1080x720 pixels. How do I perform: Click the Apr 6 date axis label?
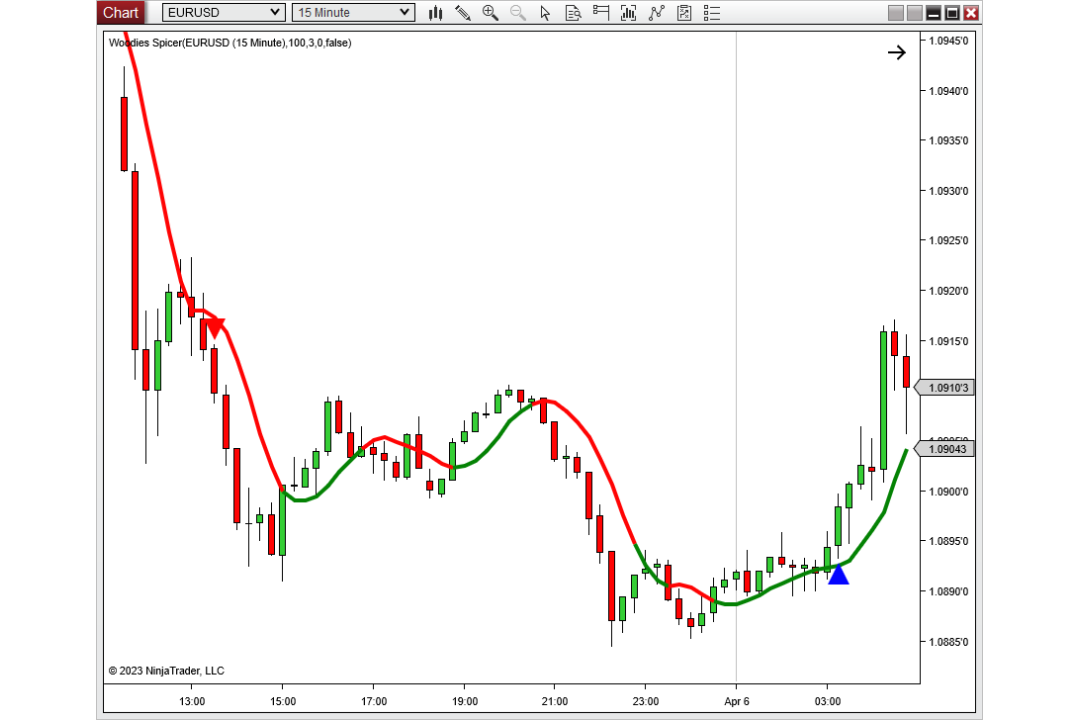coord(736,701)
